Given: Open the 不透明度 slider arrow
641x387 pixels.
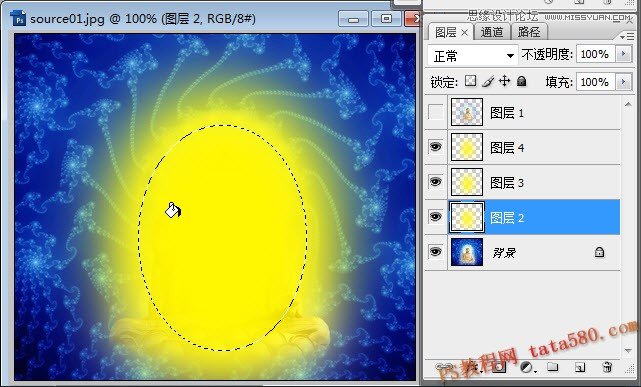Looking at the screenshot, I should click(623, 54).
